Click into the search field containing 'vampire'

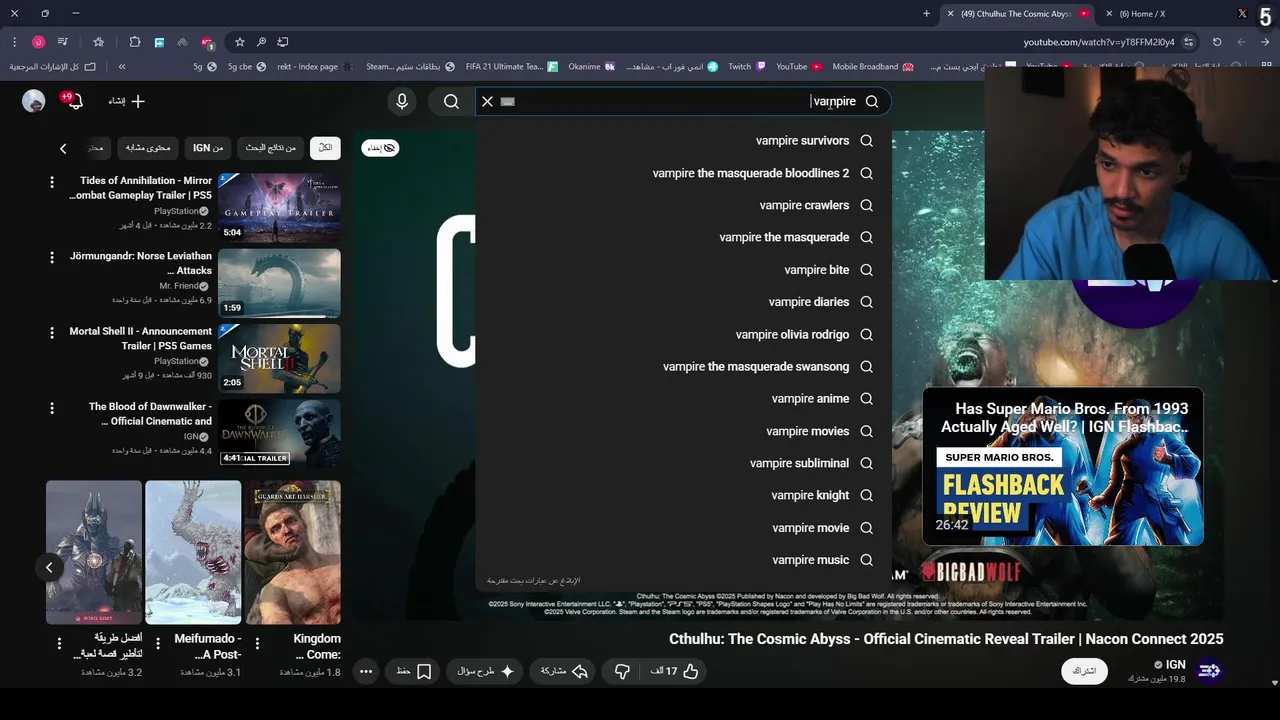[683, 101]
